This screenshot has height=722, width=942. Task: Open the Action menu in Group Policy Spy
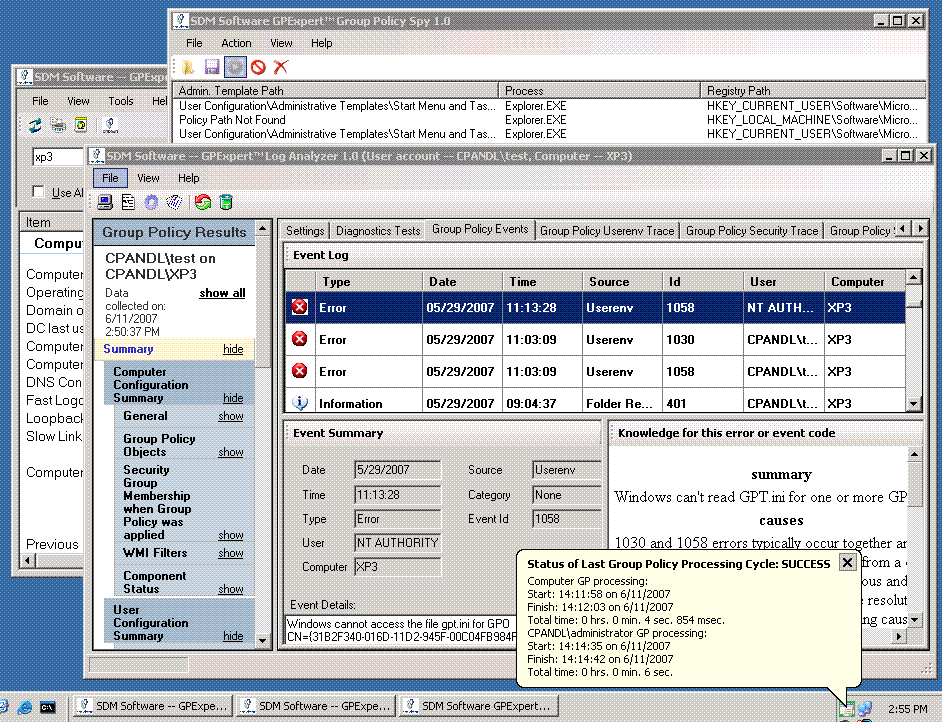237,43
